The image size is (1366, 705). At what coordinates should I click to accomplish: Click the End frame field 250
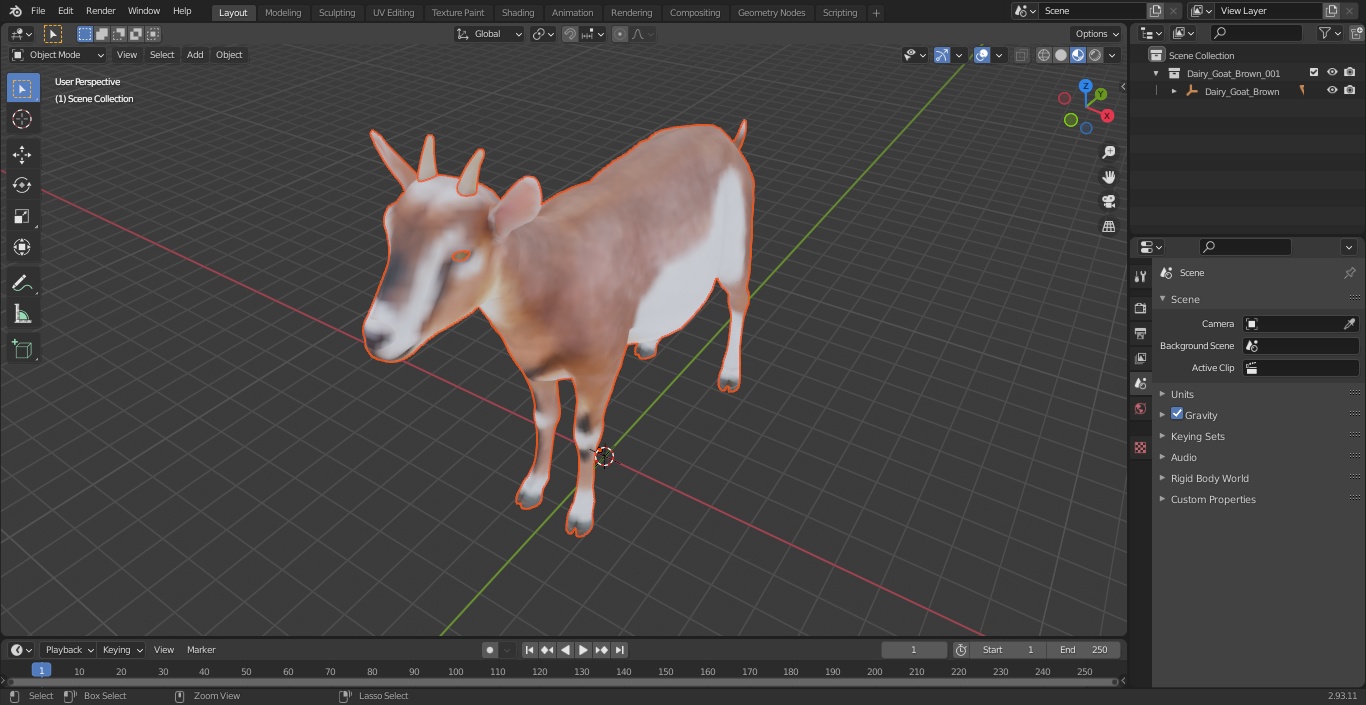1085,650
